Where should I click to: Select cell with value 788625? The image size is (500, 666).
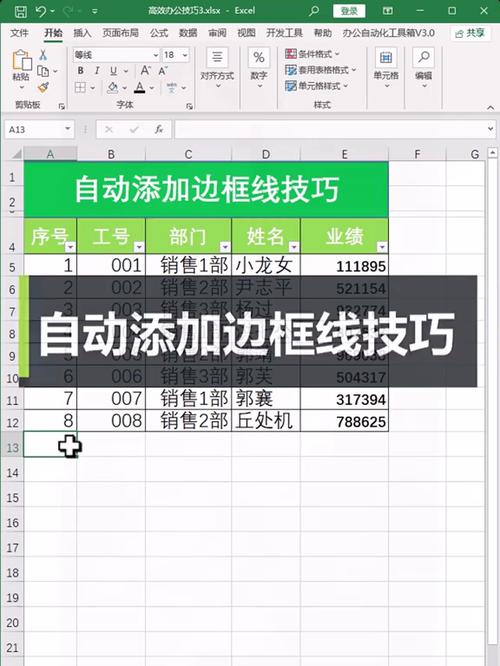click(345, 421)
